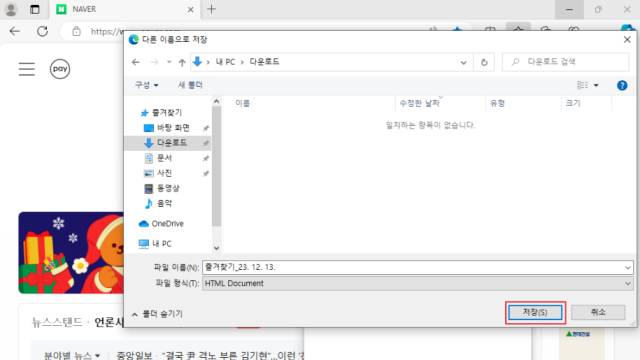This screenshot has height=360, width=640.
Task: Select 즐겨찾기 in the navigation pane
Action: [161, 113]
